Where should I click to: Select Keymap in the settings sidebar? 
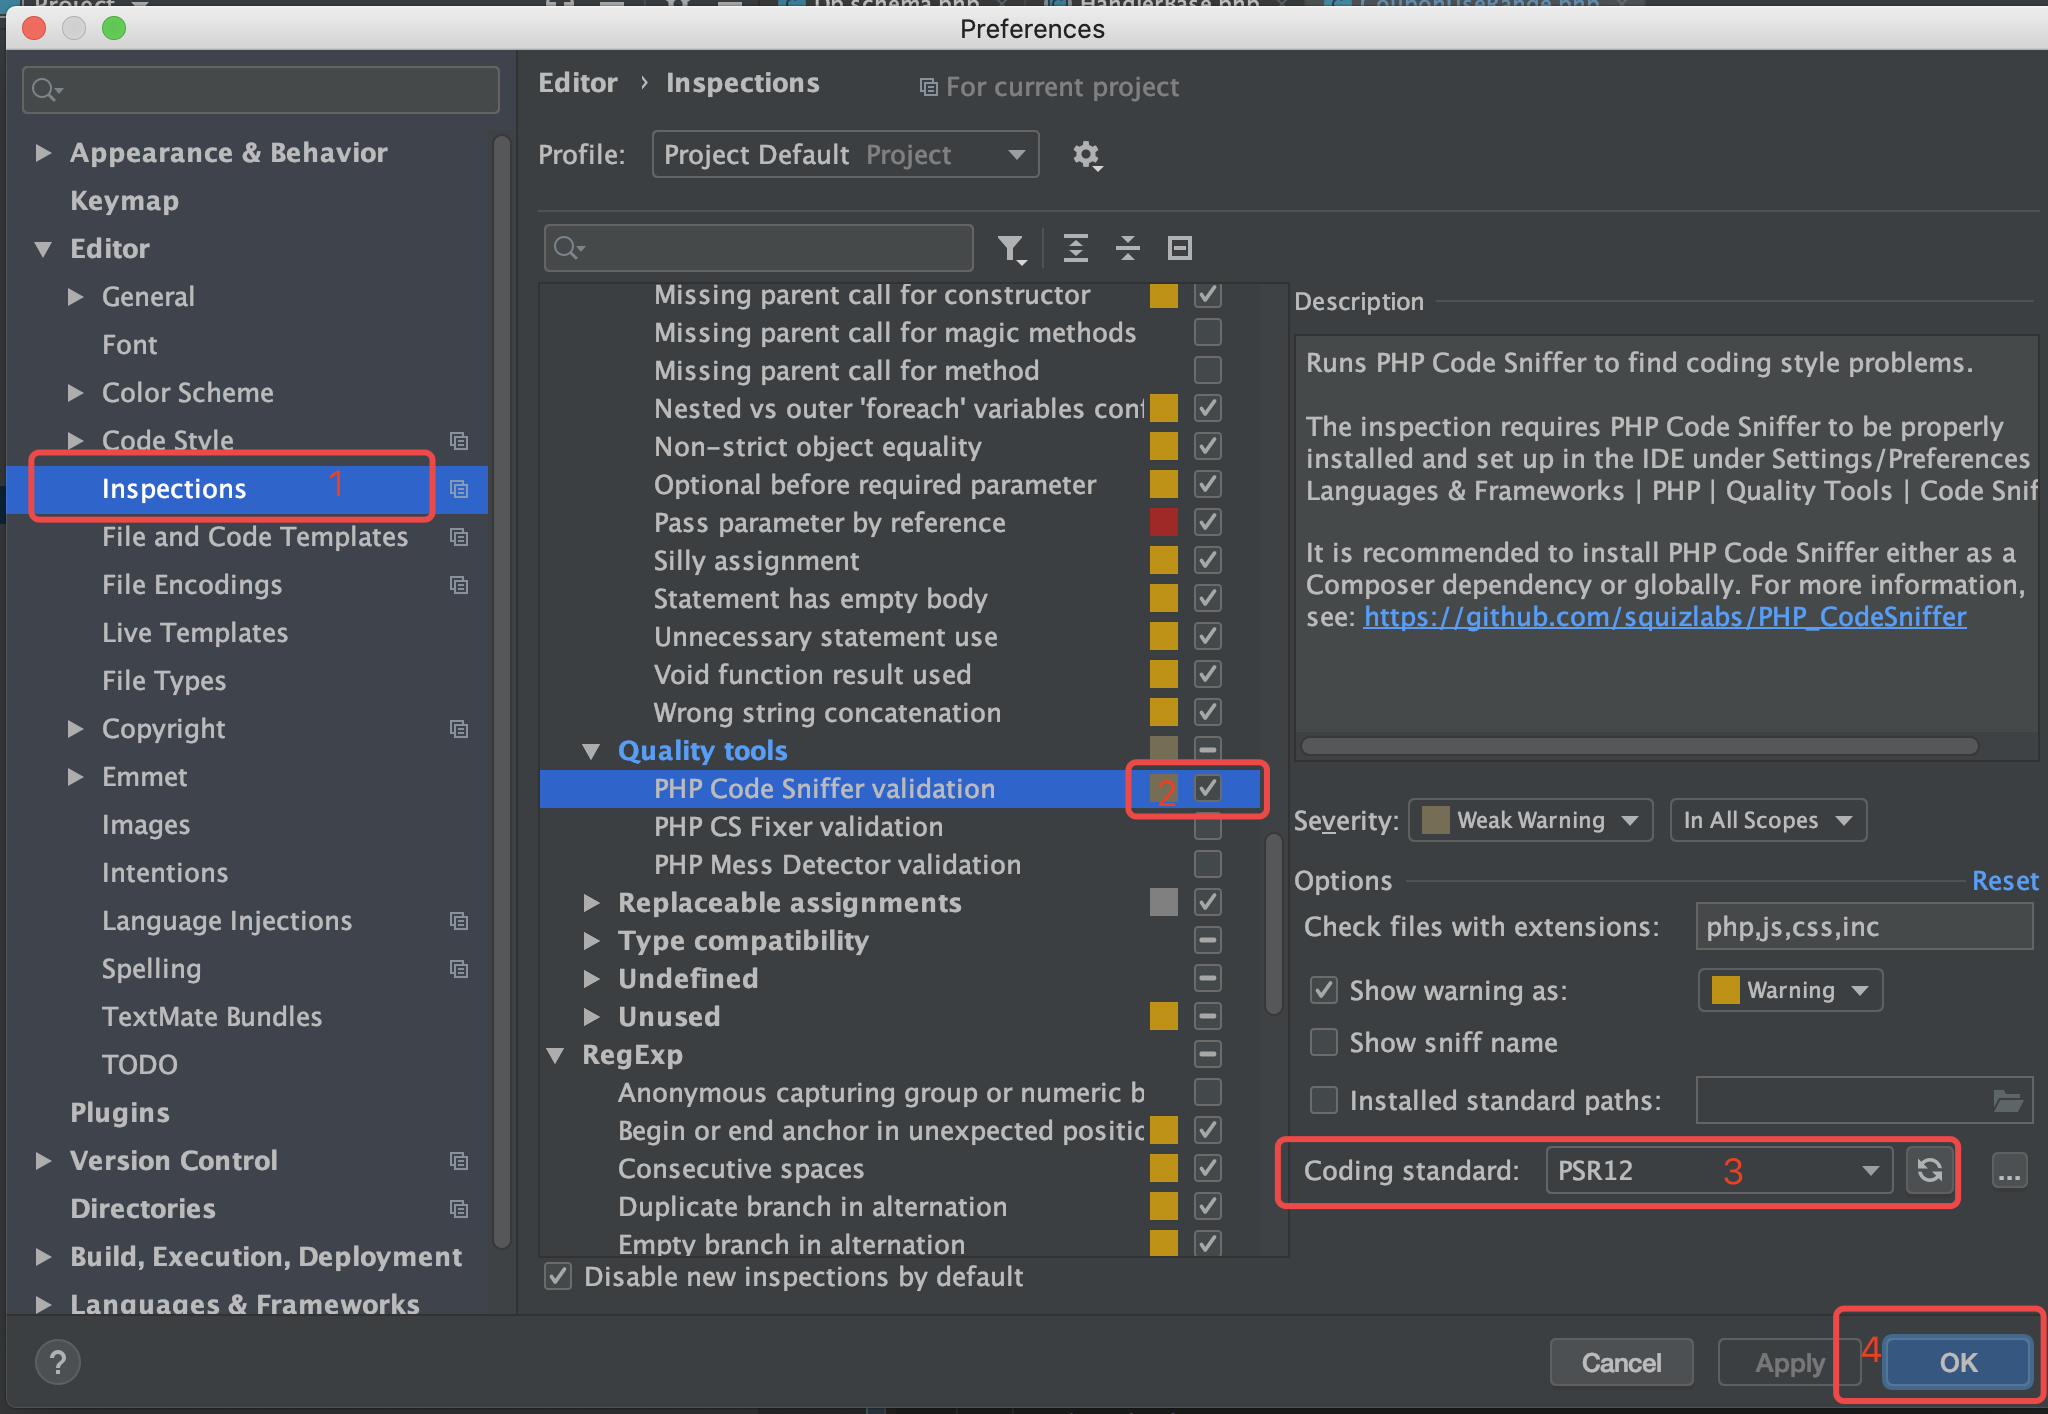click(124, 200)
